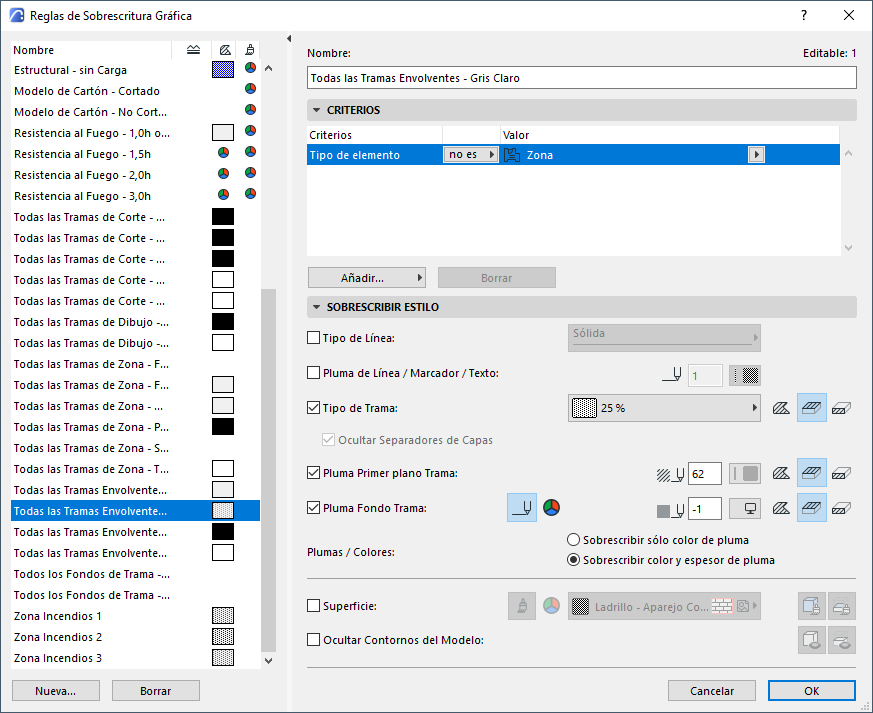Click surface icon of Estructural - sin Carga

pos(251,68)
